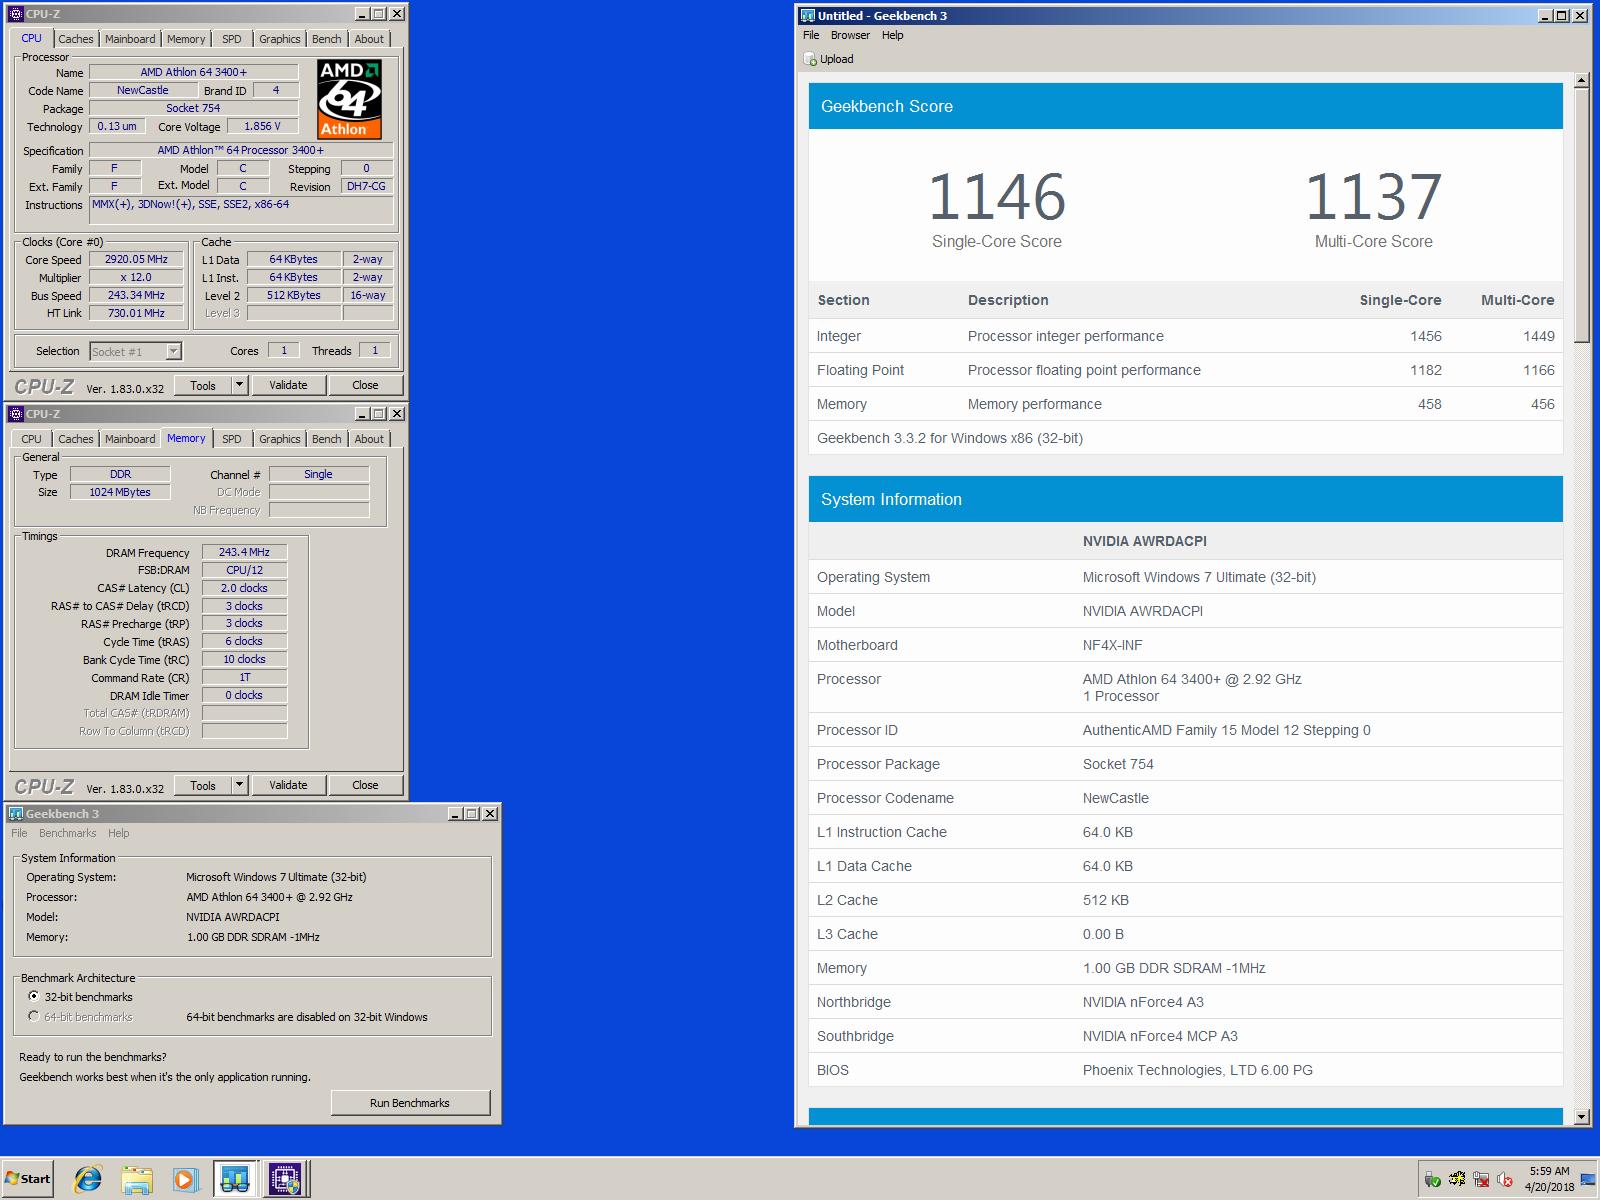Screen dimensions: 1600x1200
Task: Open Windows Explorer folder icon in taskbar
Action: (137, 1179)
